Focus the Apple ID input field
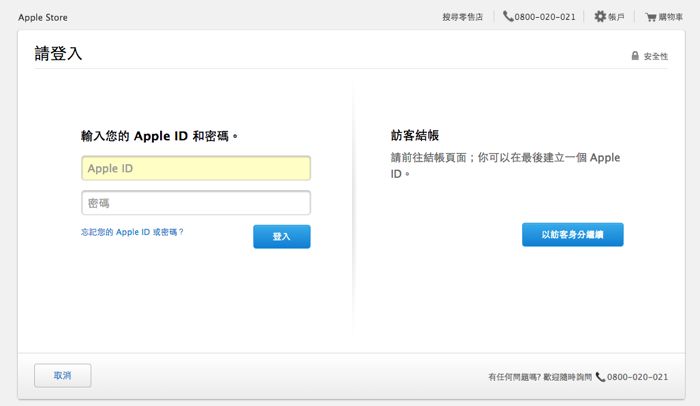 [196, 168]
